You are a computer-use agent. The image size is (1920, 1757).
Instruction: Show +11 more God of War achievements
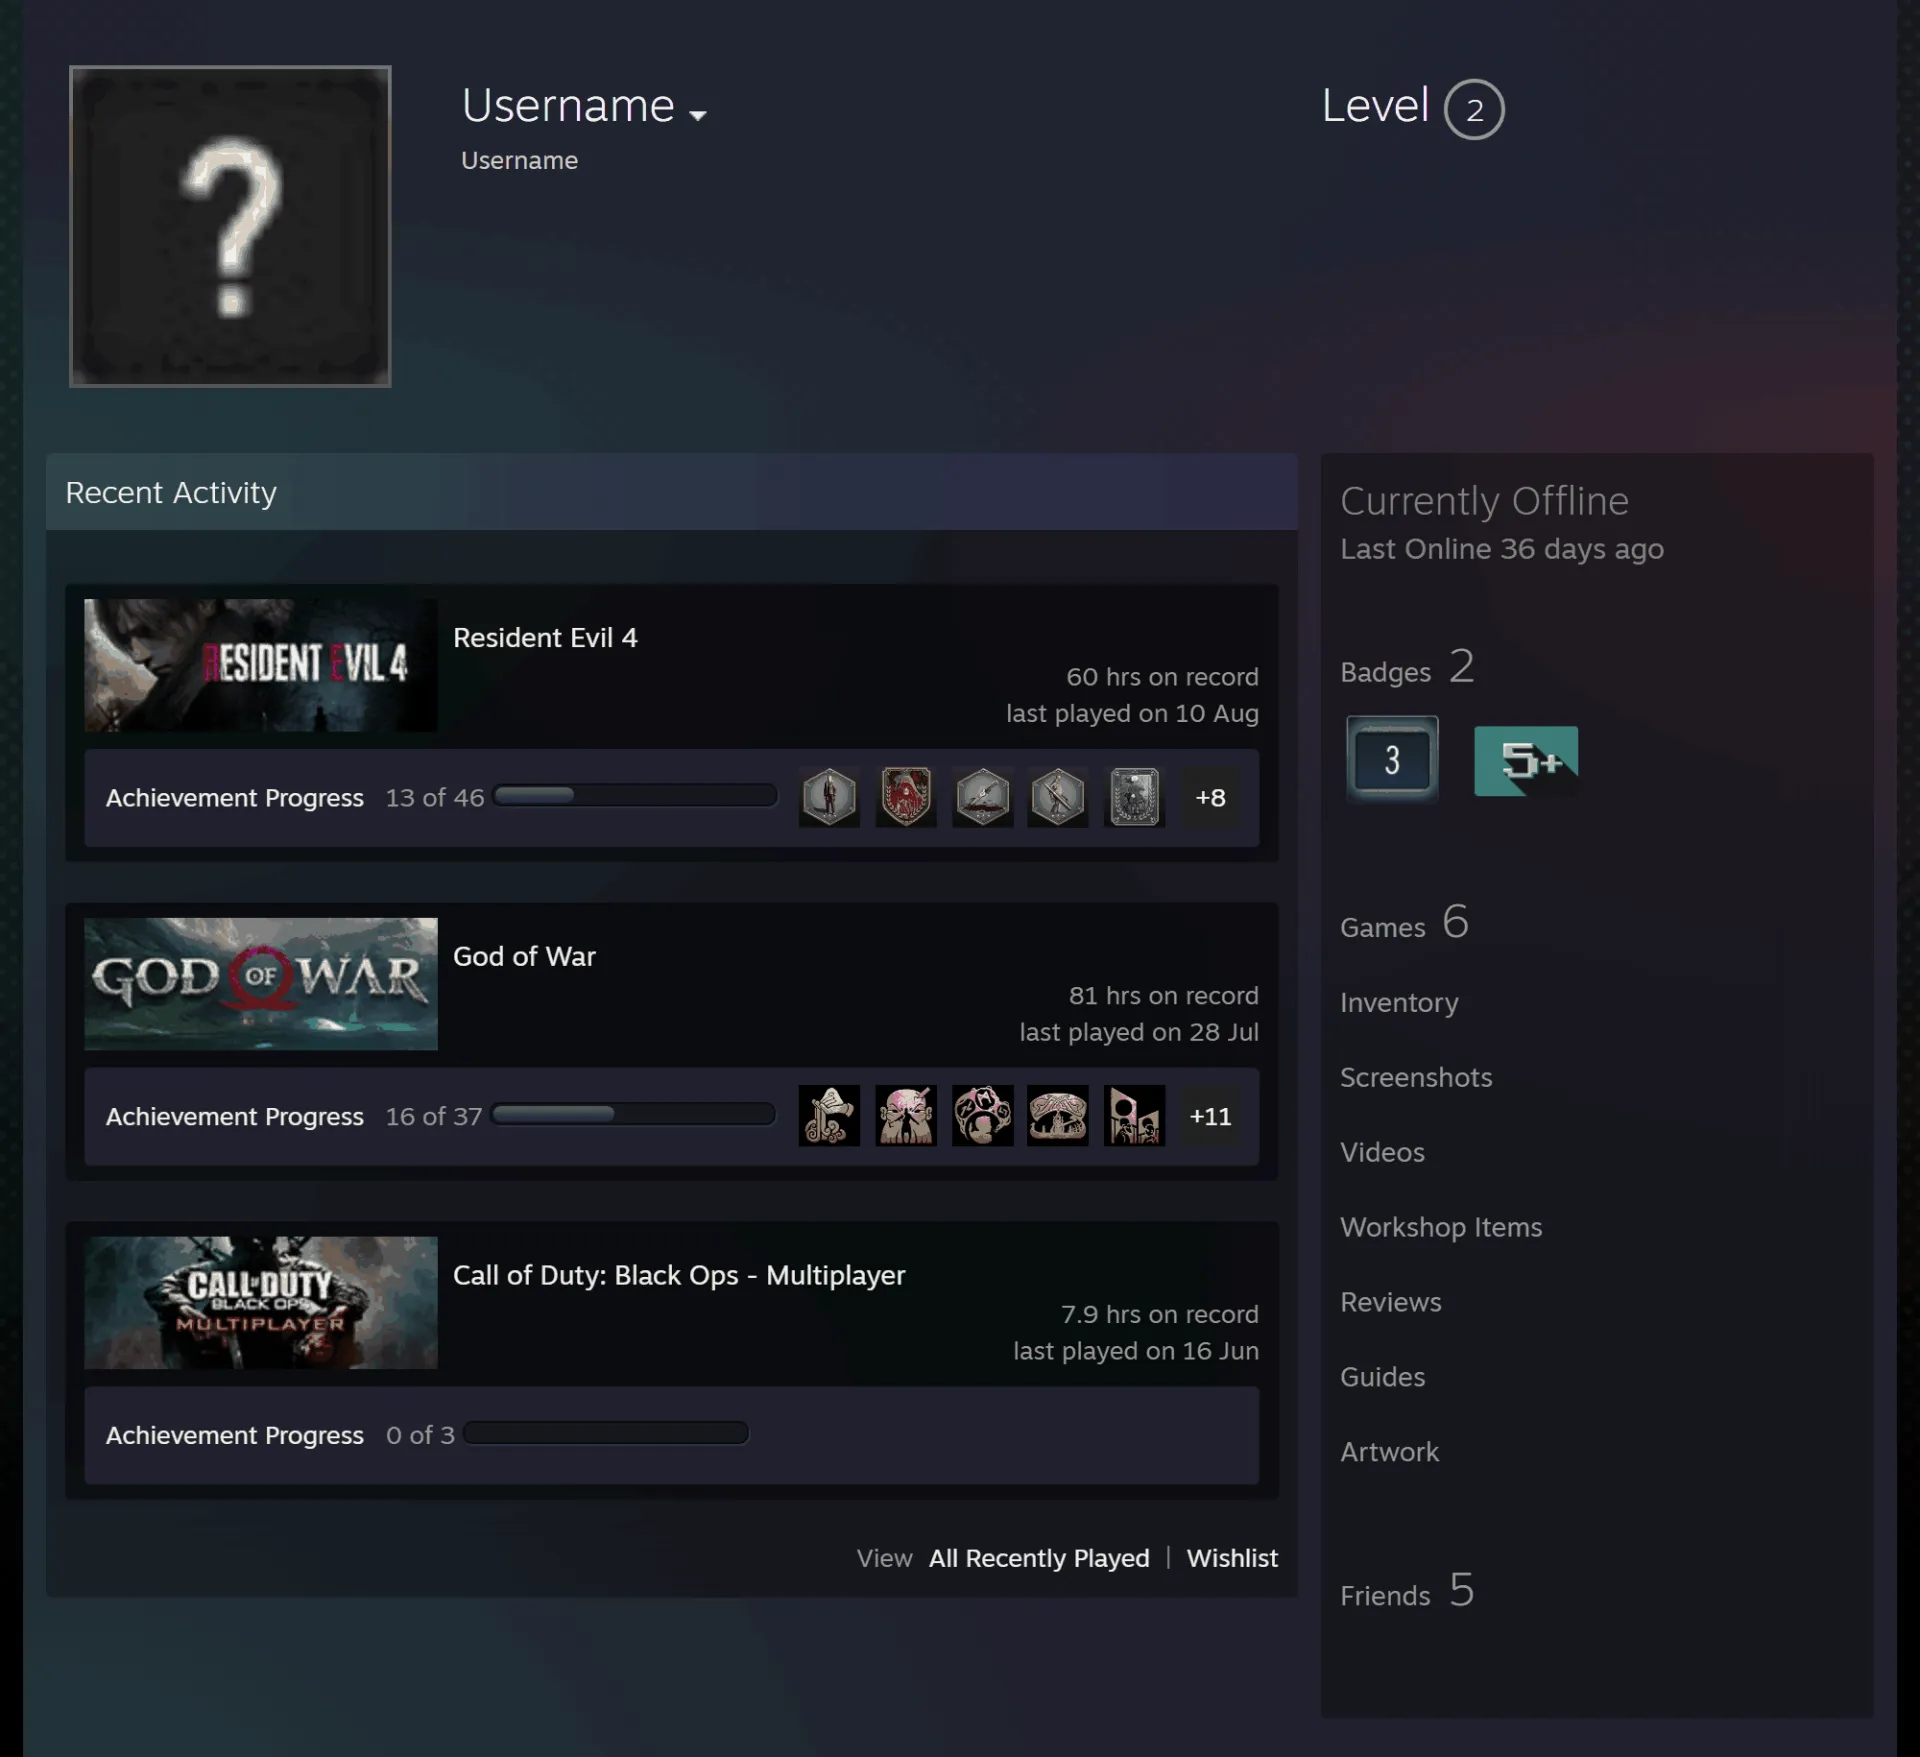1210,1116
